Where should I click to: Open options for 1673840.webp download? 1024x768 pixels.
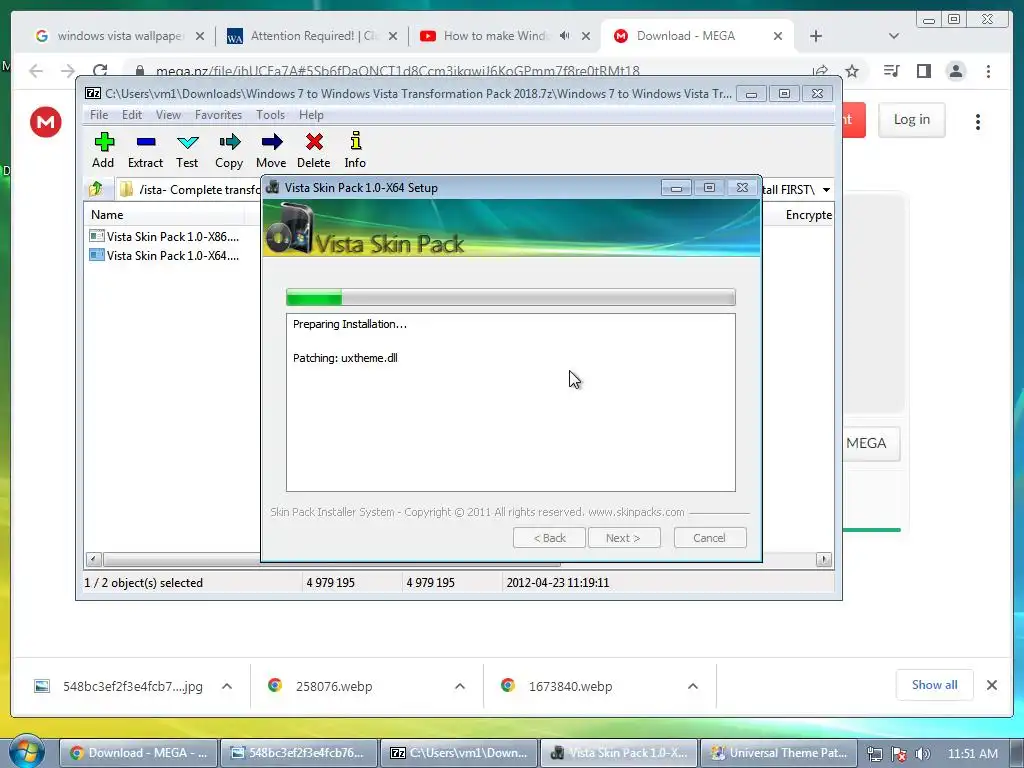click(693, 686)
